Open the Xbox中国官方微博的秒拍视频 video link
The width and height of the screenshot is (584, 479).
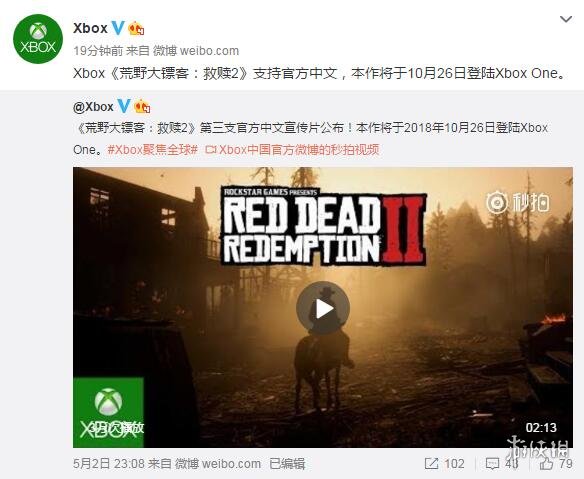pos(292,150)
